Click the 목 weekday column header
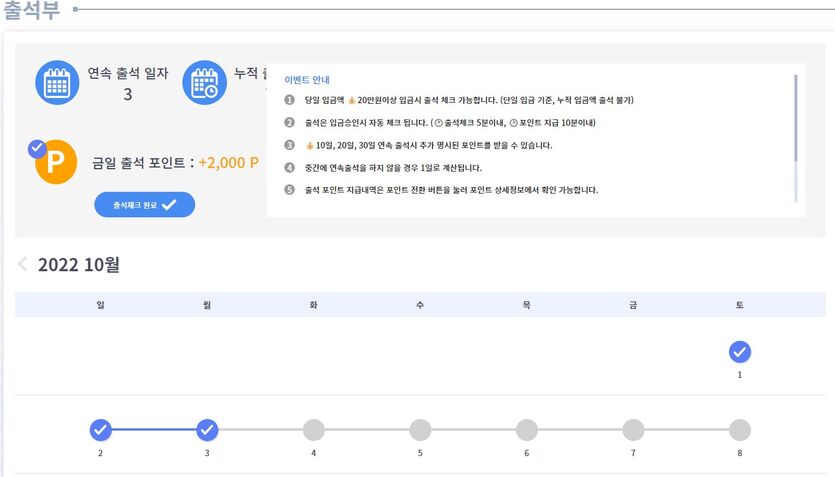 [x=527, y=305]
